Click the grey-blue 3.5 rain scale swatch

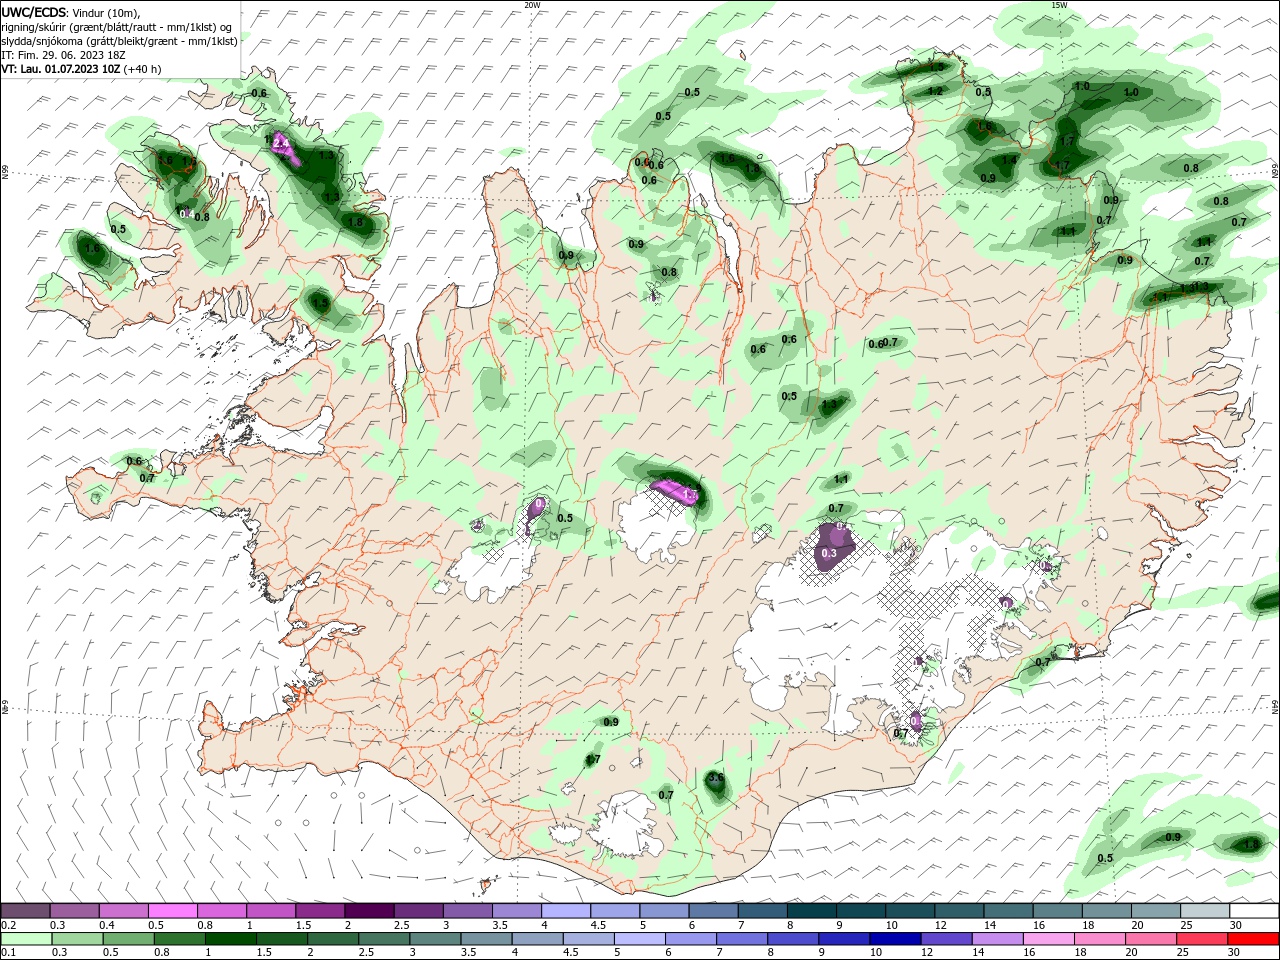(486, 939)
